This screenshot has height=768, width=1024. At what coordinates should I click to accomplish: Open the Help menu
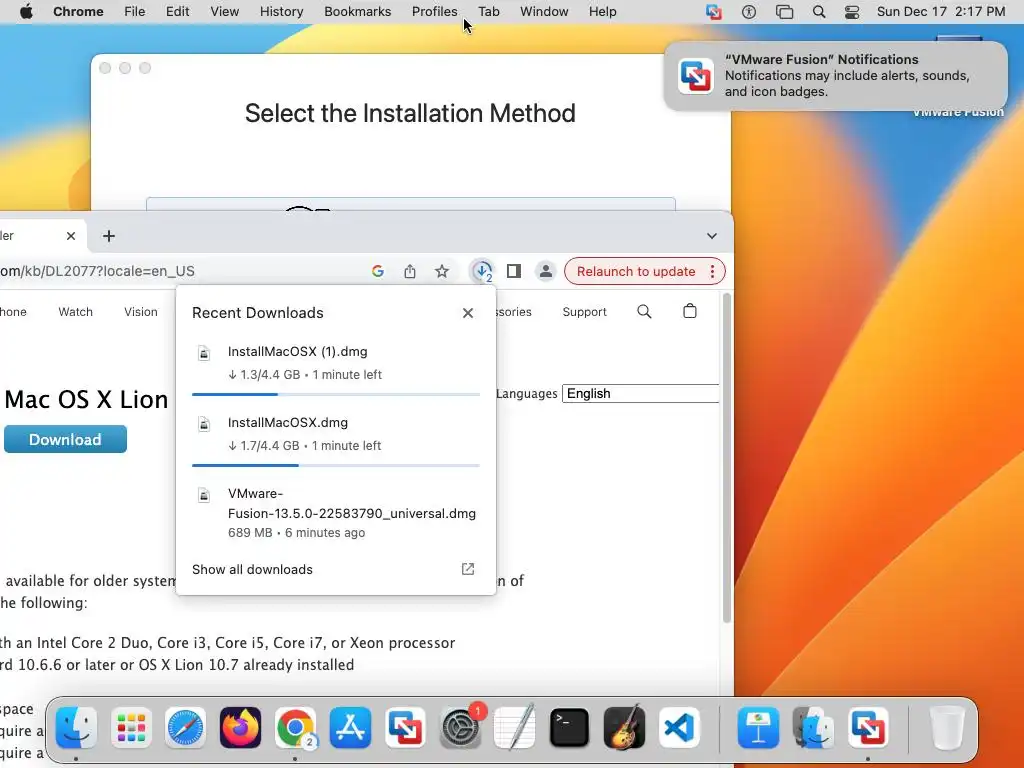602,12
